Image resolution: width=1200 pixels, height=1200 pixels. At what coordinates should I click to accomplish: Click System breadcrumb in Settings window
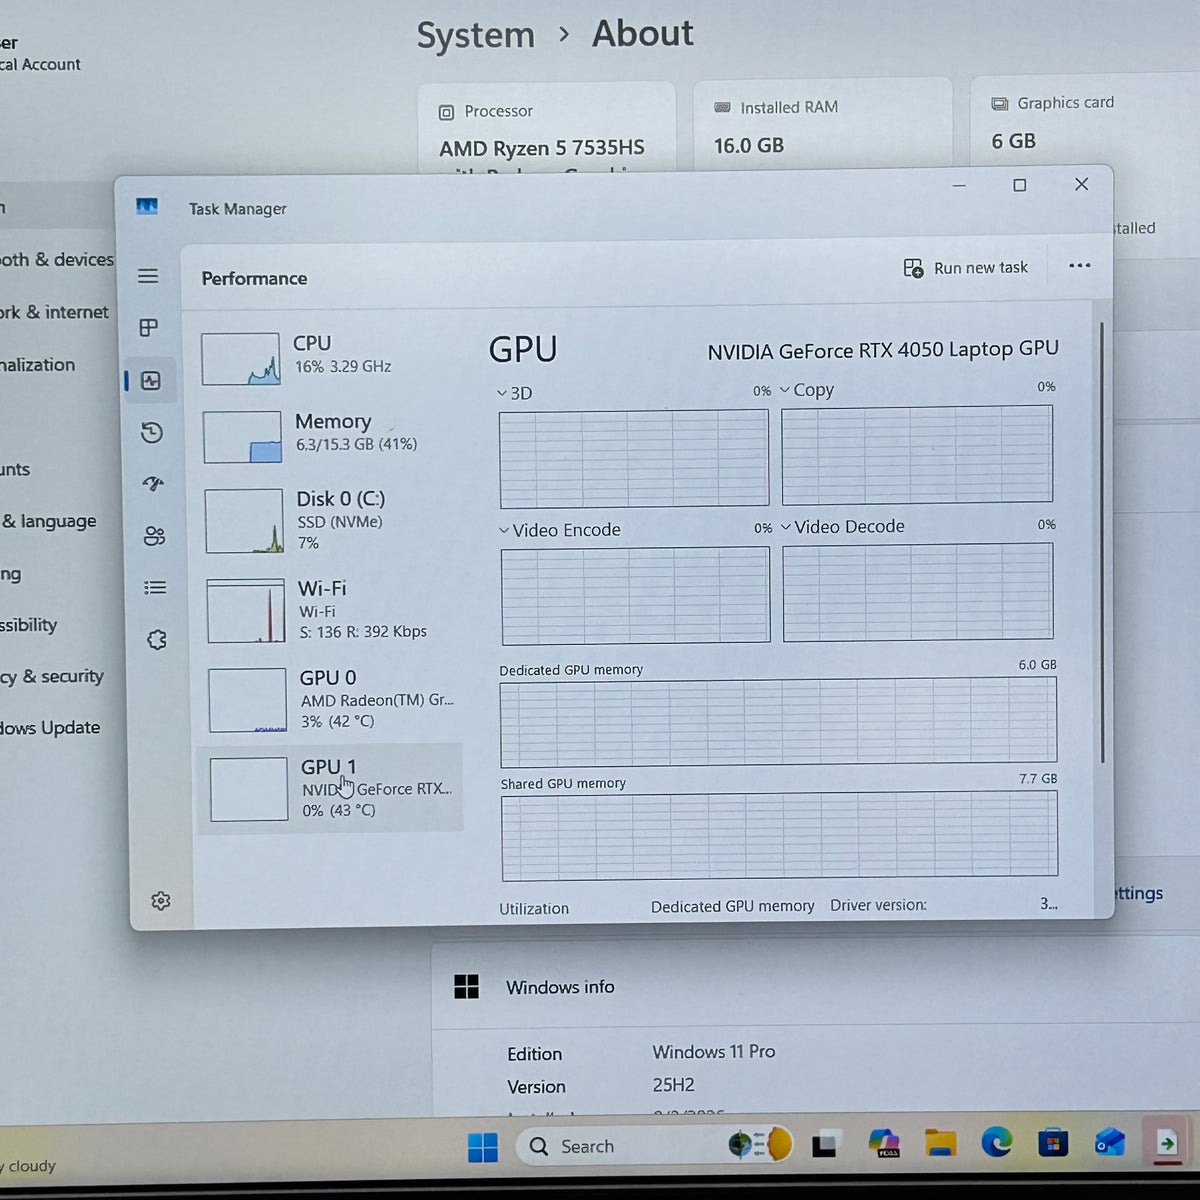476,36
